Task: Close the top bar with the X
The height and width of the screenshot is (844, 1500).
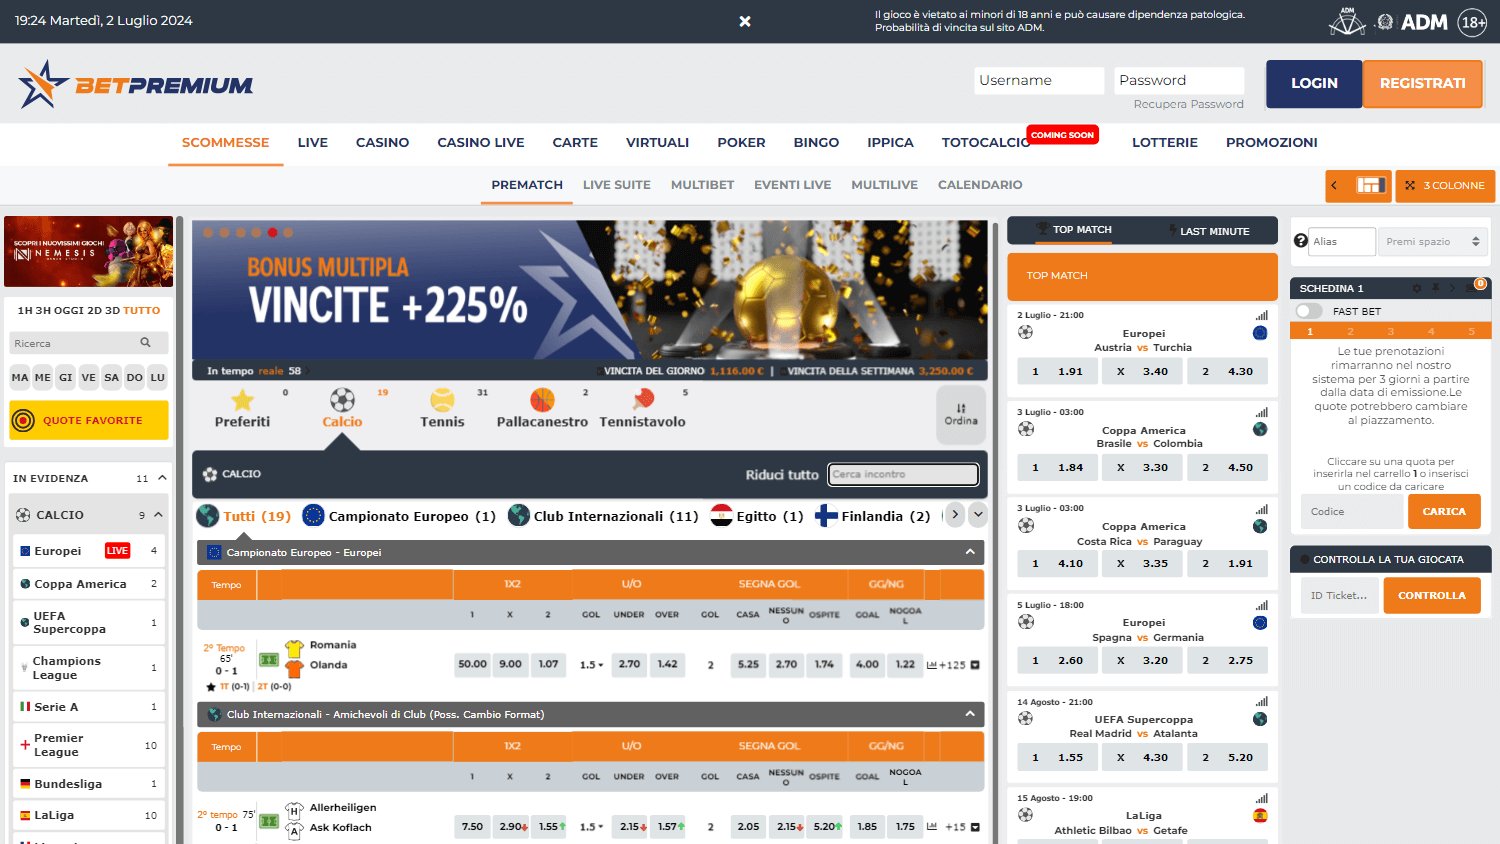Action: click(745, 21)
